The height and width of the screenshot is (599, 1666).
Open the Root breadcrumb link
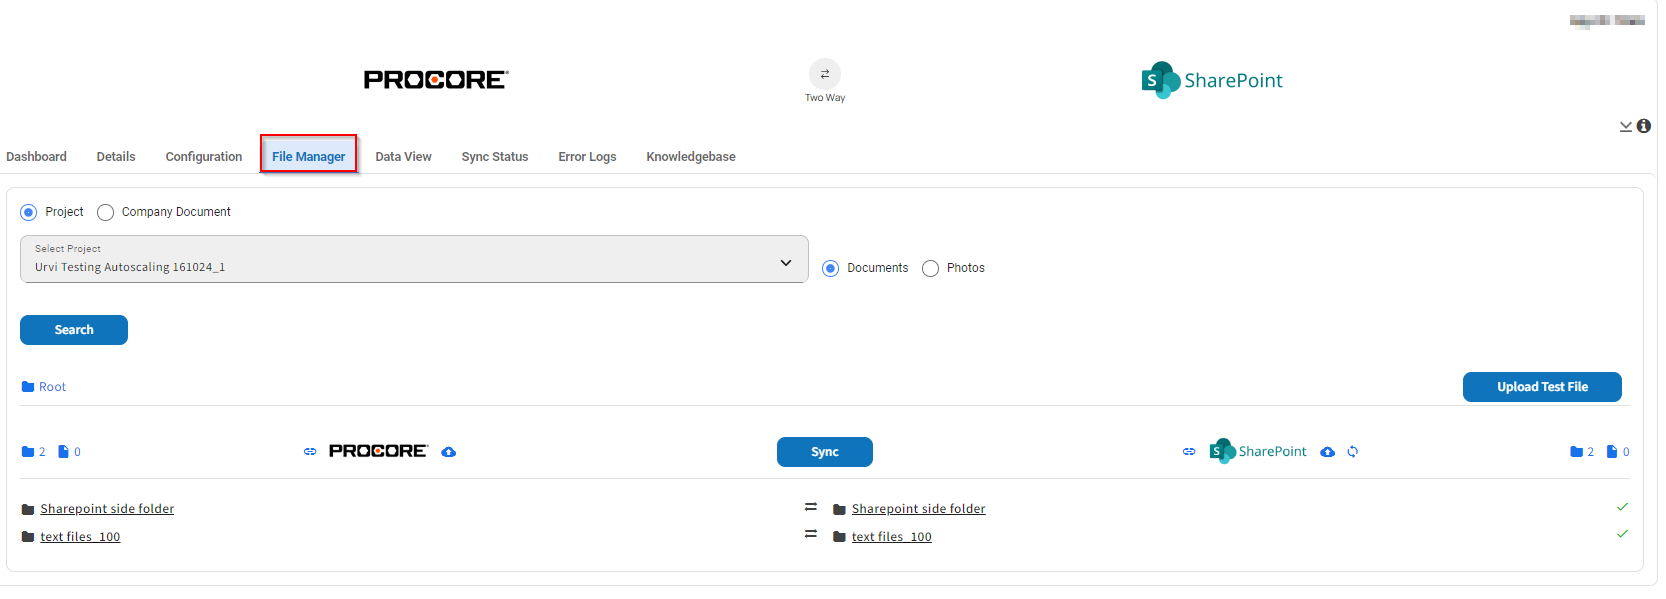click(x=52, y=387)
